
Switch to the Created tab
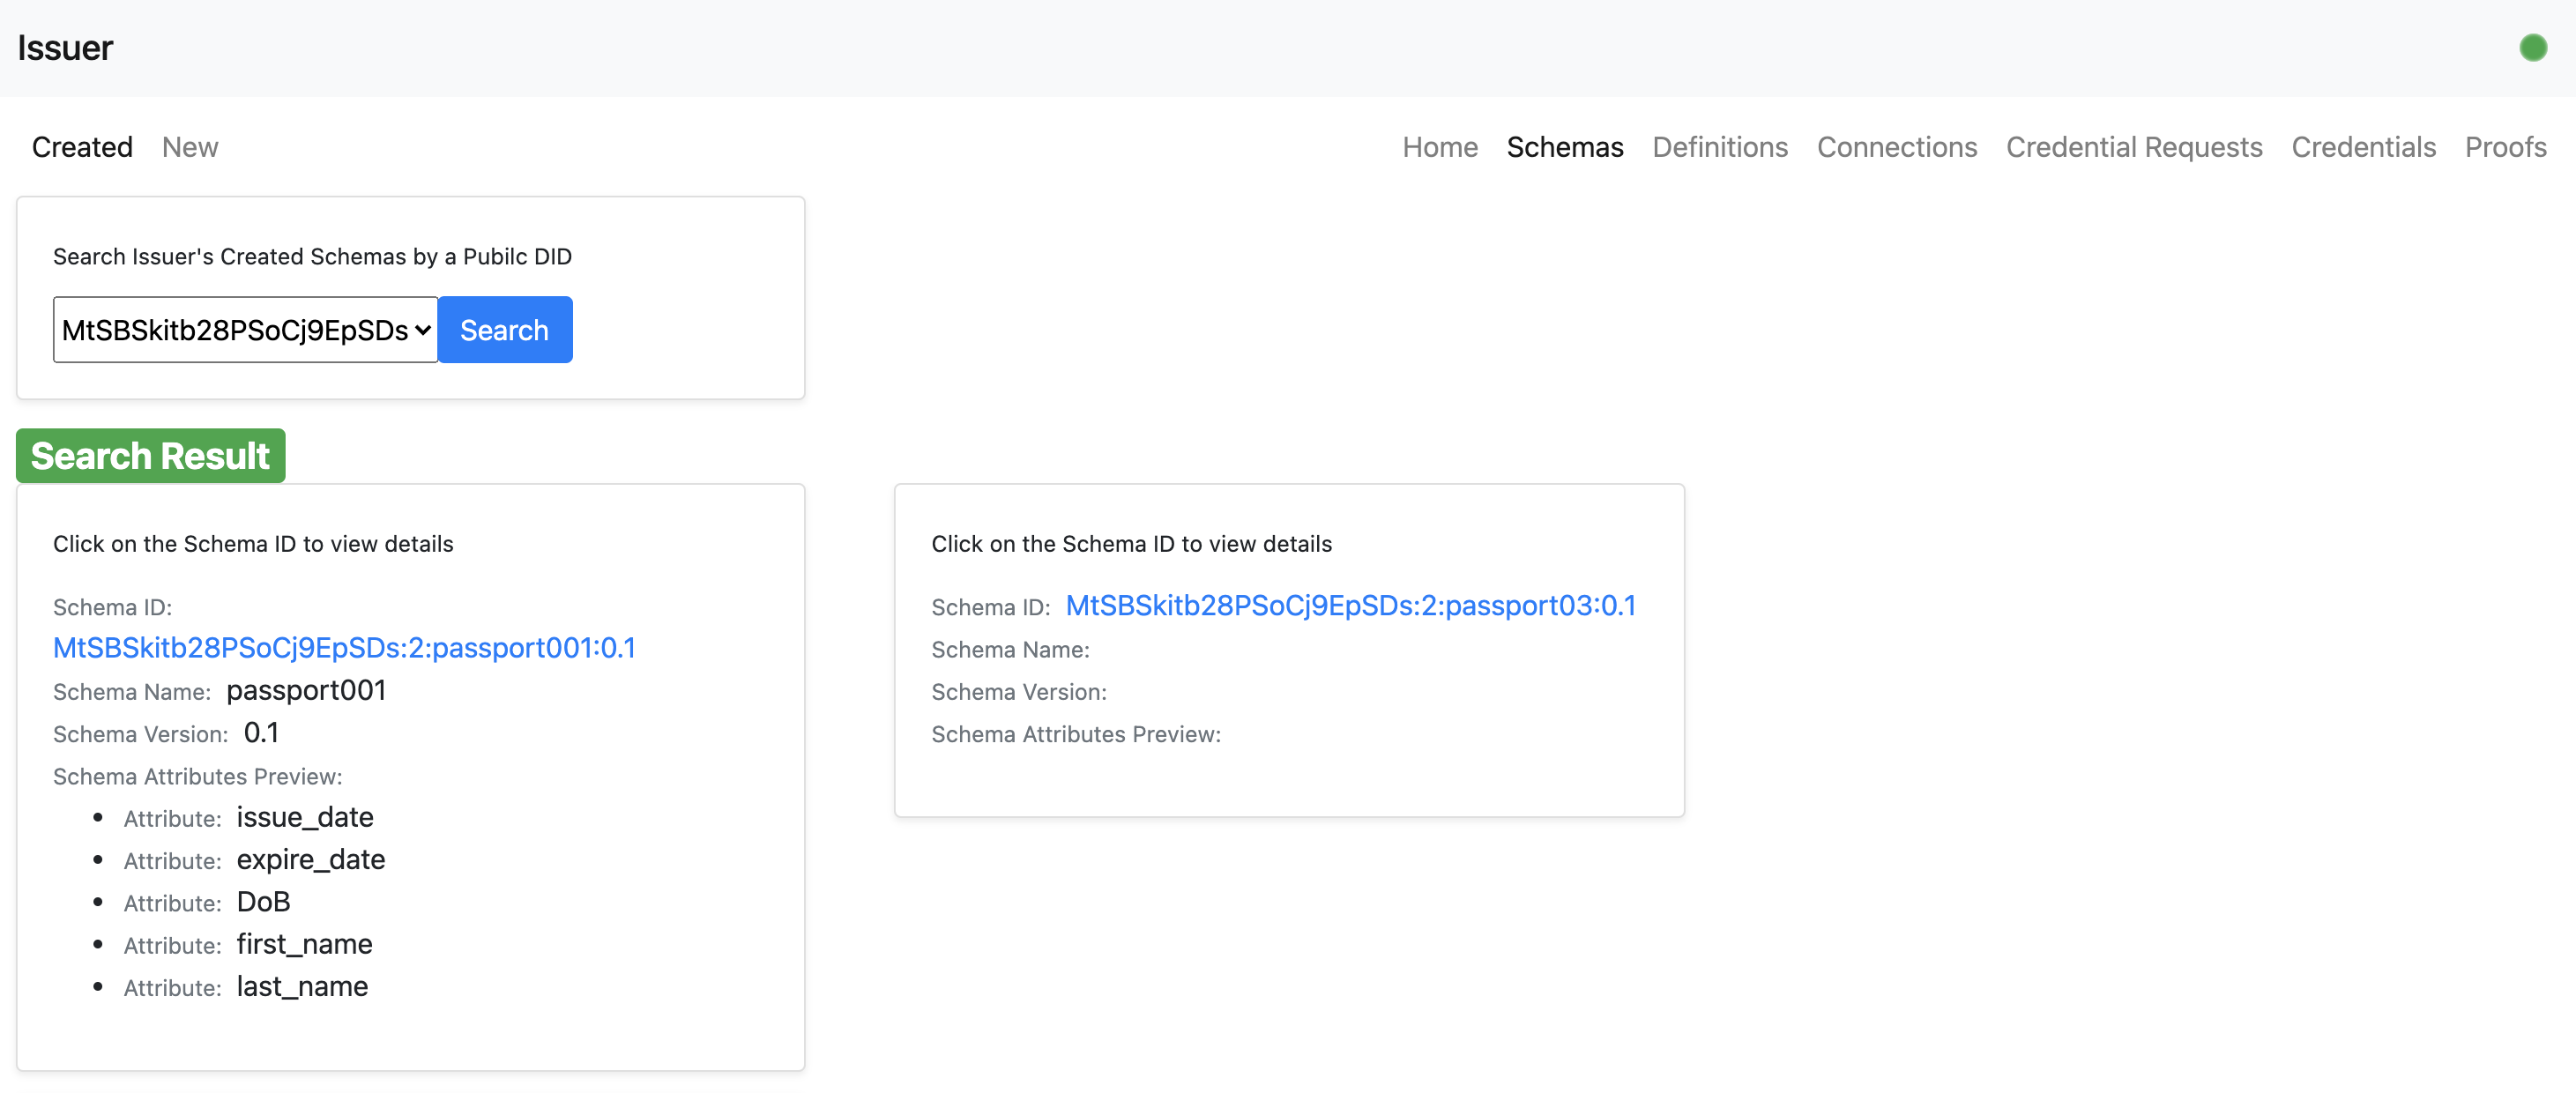pyautogui.click(x=82, y=147)
